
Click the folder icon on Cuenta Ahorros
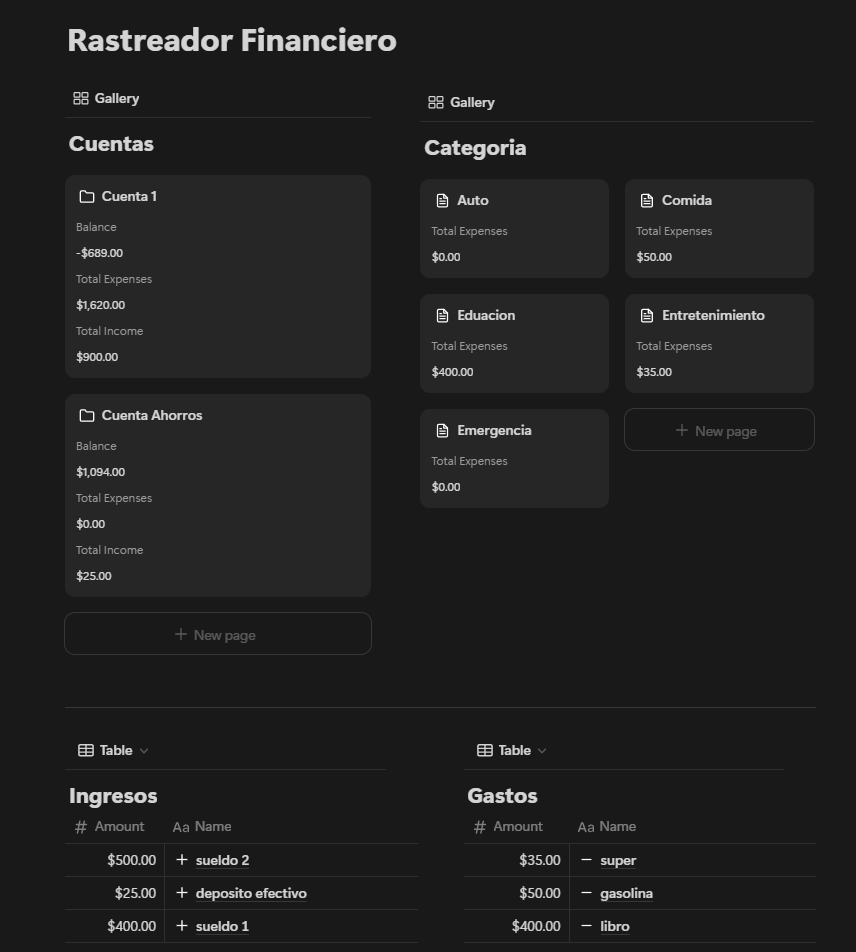tap(87, 415)
